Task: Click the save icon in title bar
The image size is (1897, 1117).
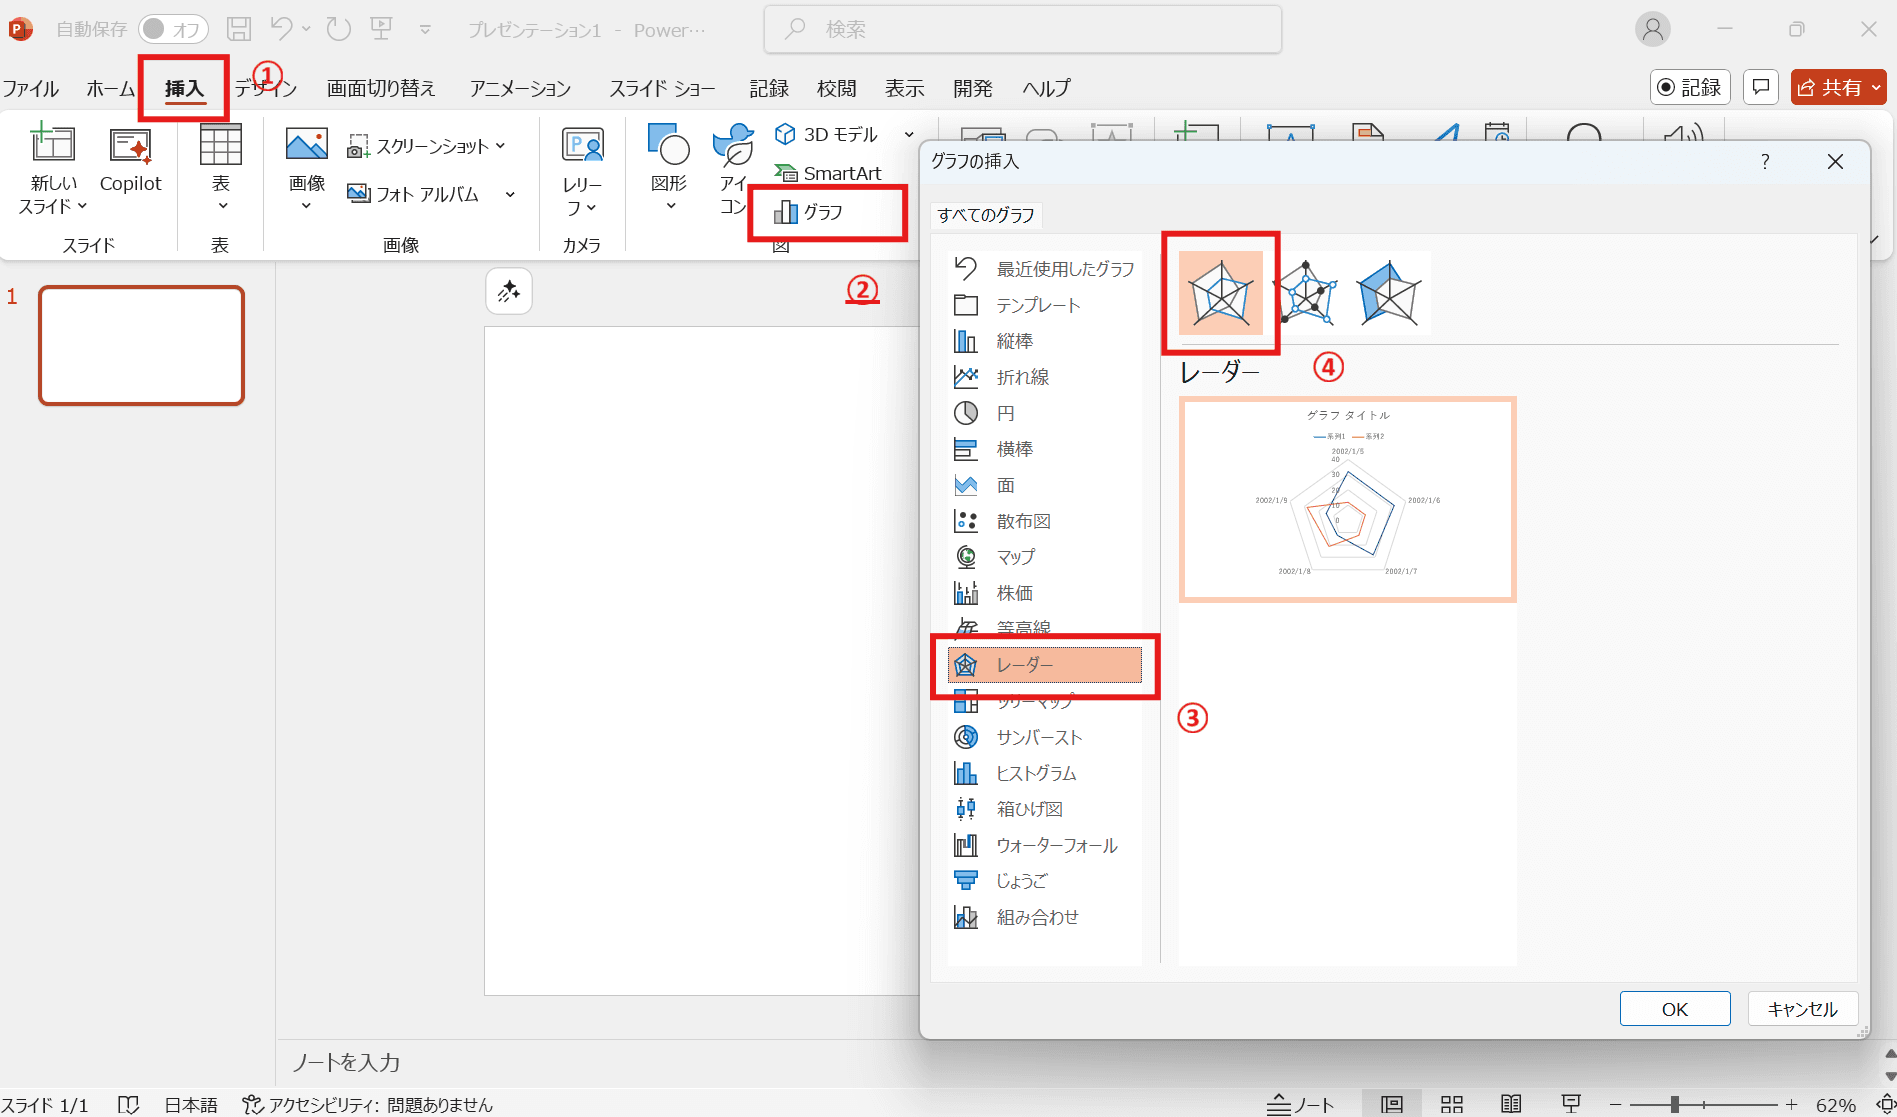Action: 239,29
